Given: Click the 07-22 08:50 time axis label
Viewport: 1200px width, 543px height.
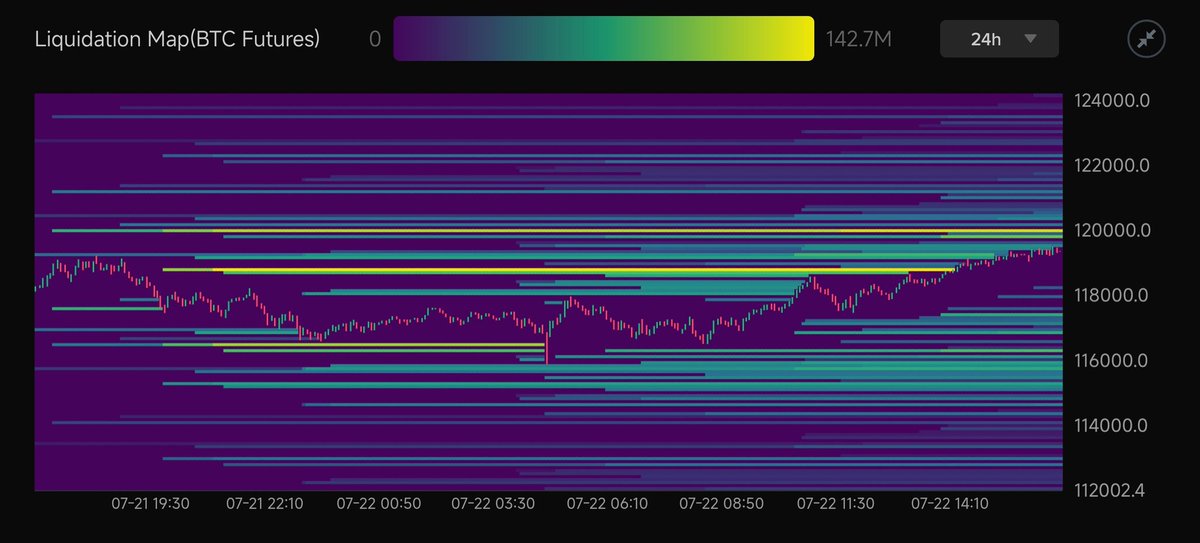Looking at the screenshot, I should tap(720, 504).
